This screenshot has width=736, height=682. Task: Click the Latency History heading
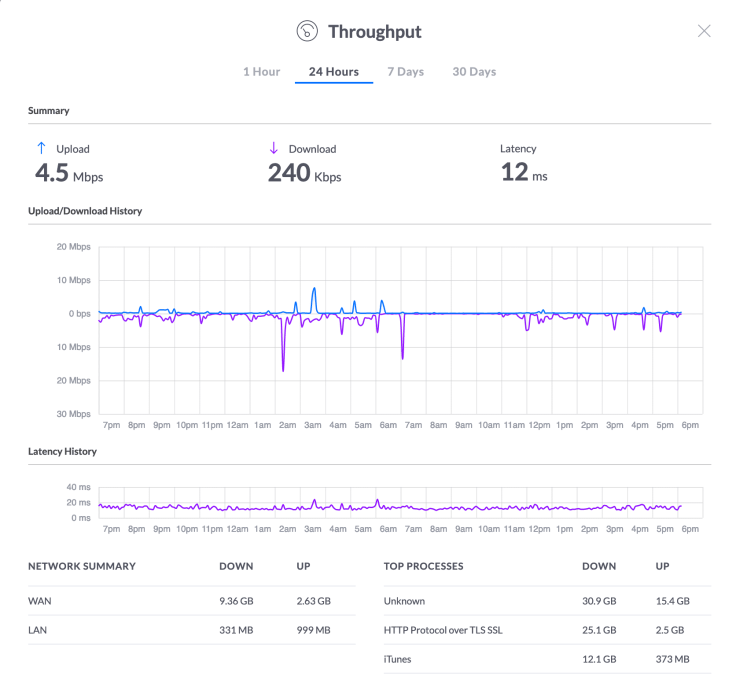click(62, 452)
